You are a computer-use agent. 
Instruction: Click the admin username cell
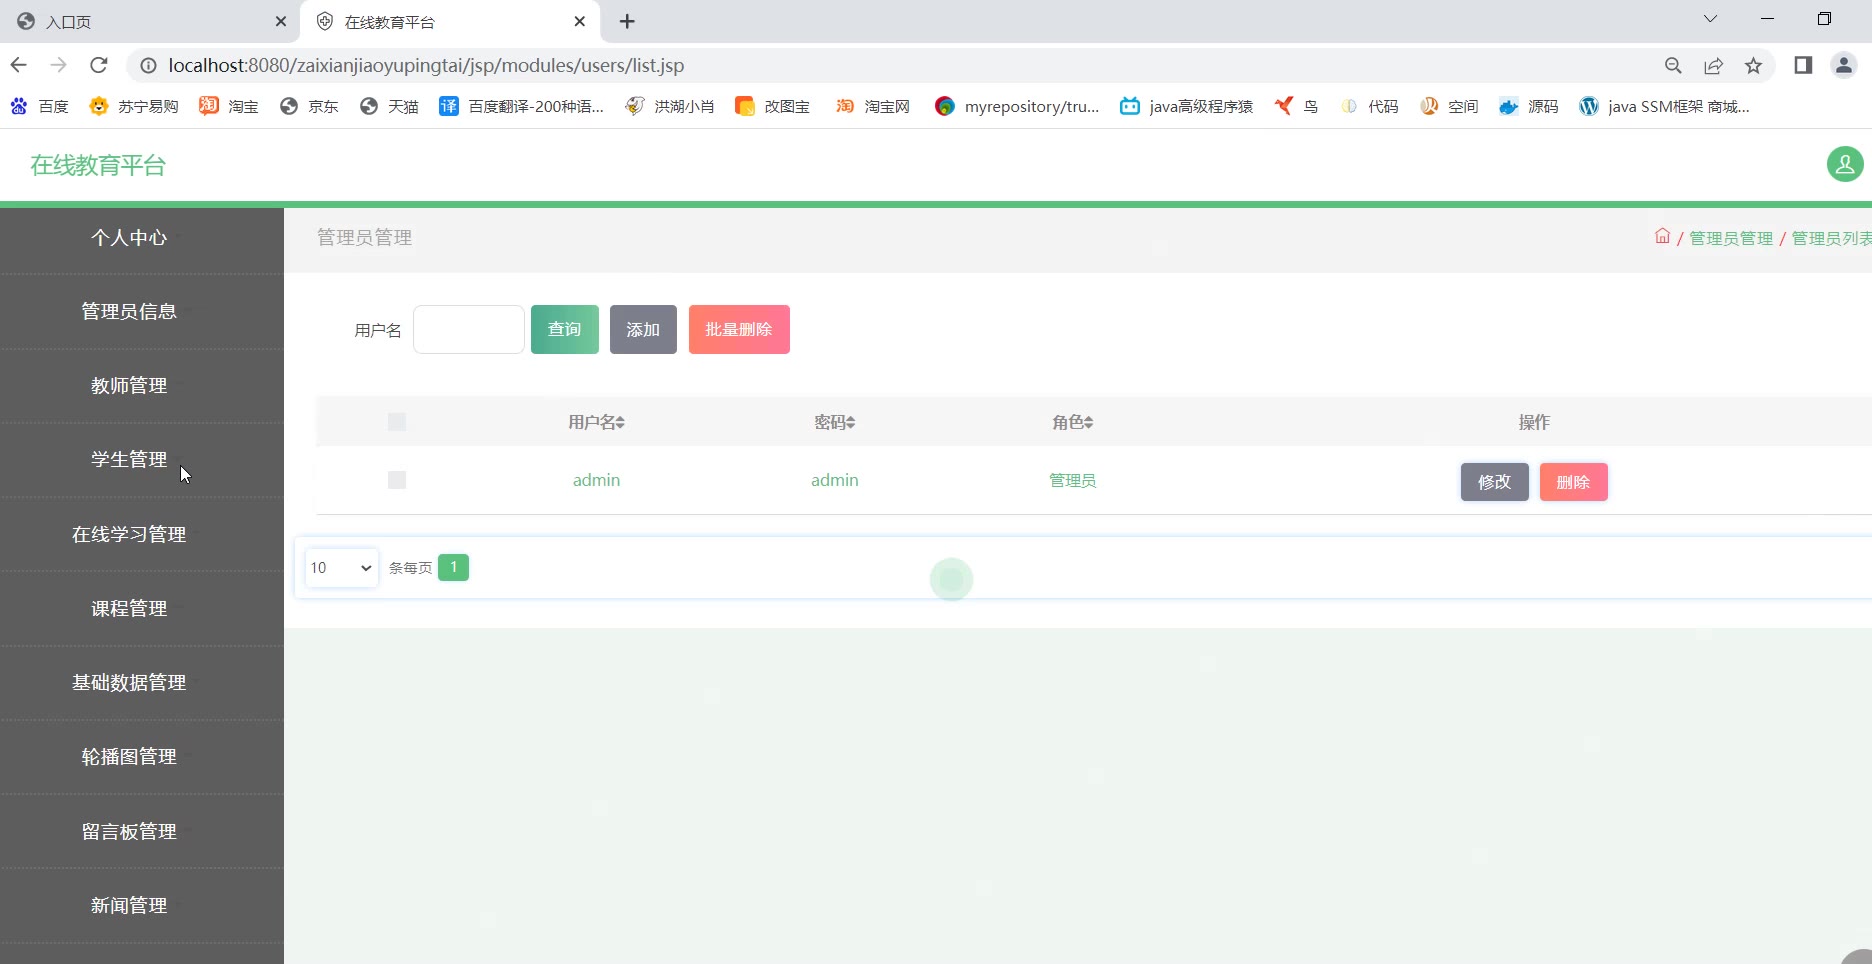597,480
